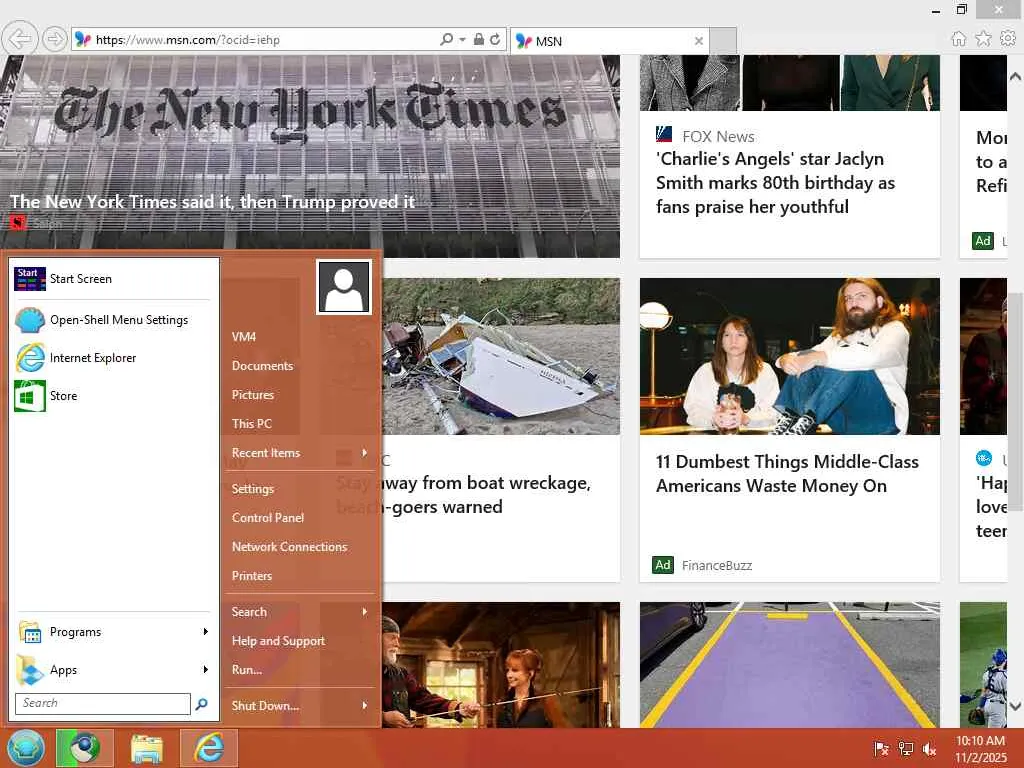Open Control Panel
The height and width of the screenshot is (768, 1024).
(x=300, y=518)
